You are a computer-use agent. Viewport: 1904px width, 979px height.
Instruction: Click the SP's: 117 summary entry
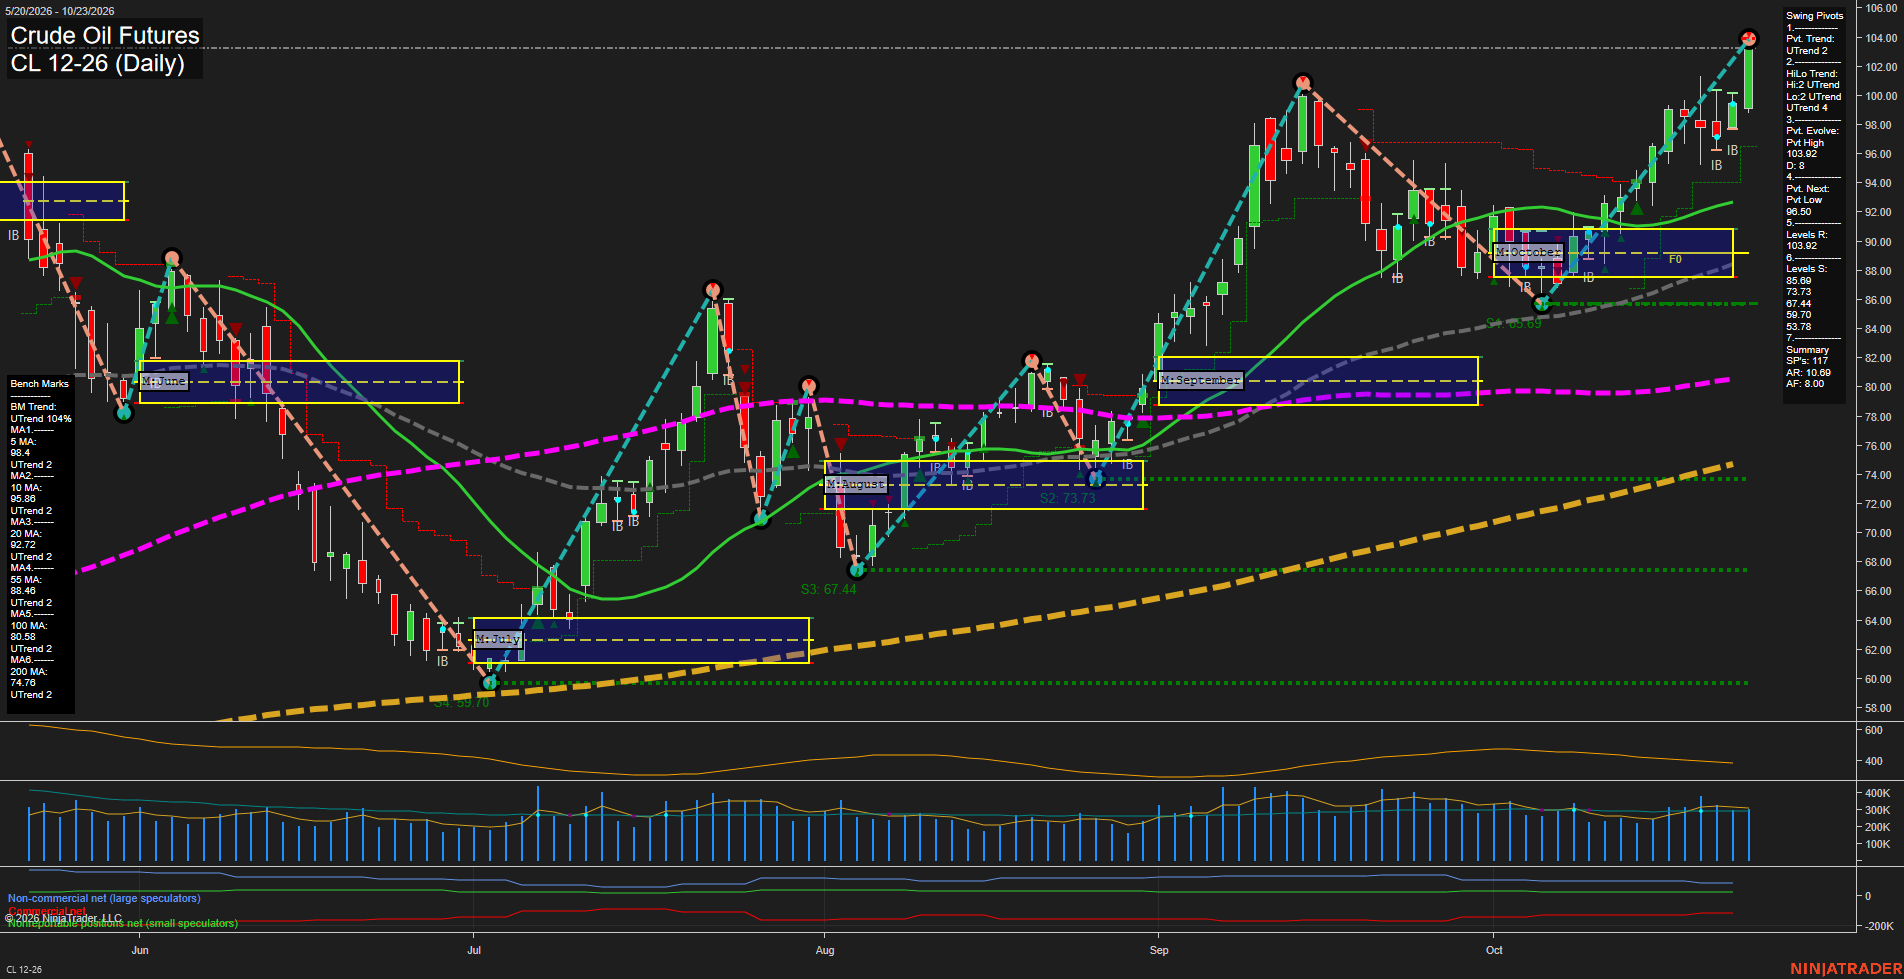coord(1807,361)
